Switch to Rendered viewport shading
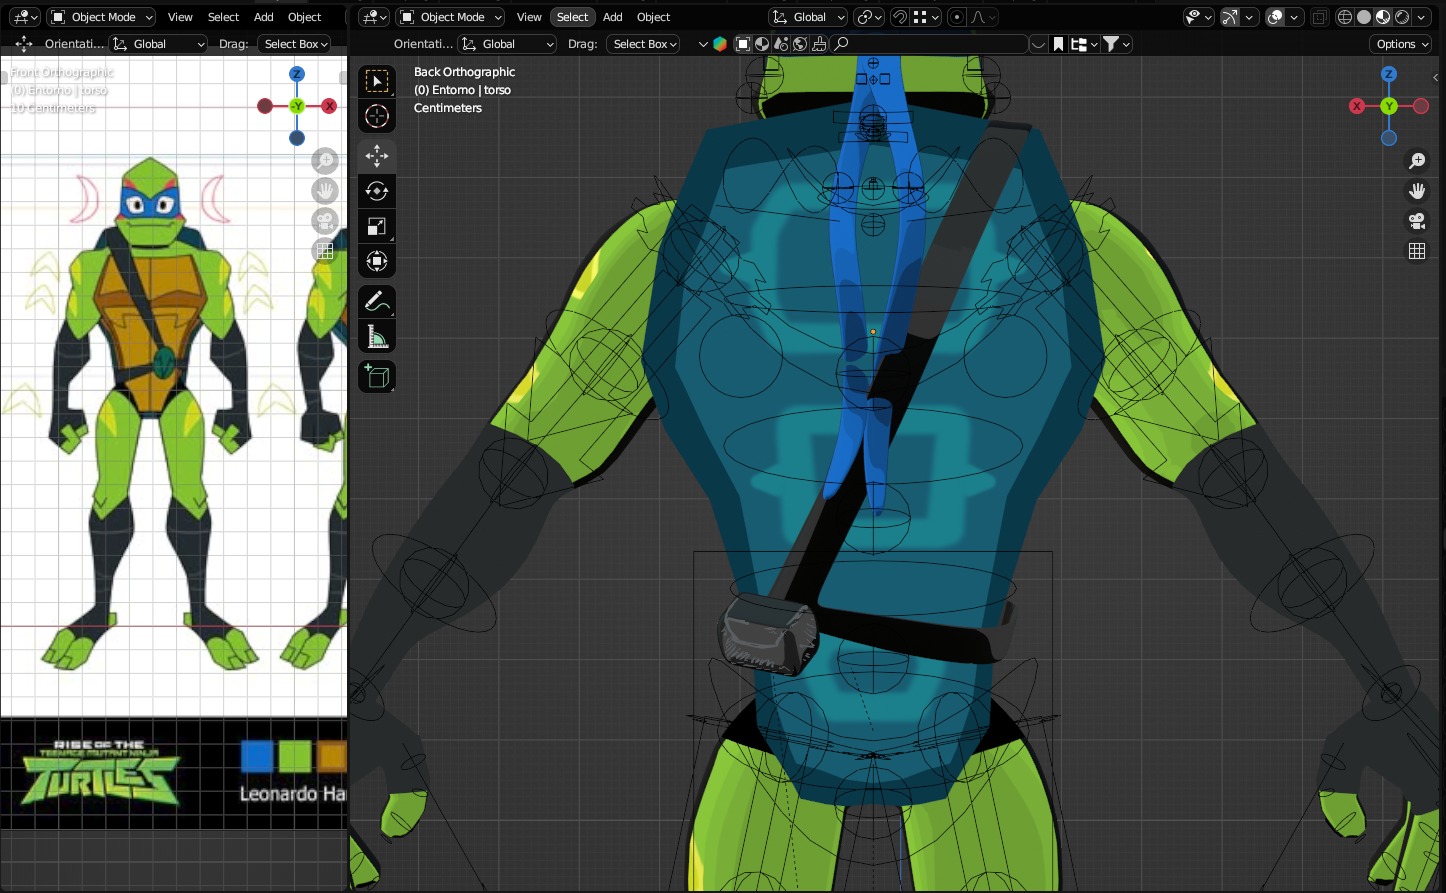 point(1402,17)
